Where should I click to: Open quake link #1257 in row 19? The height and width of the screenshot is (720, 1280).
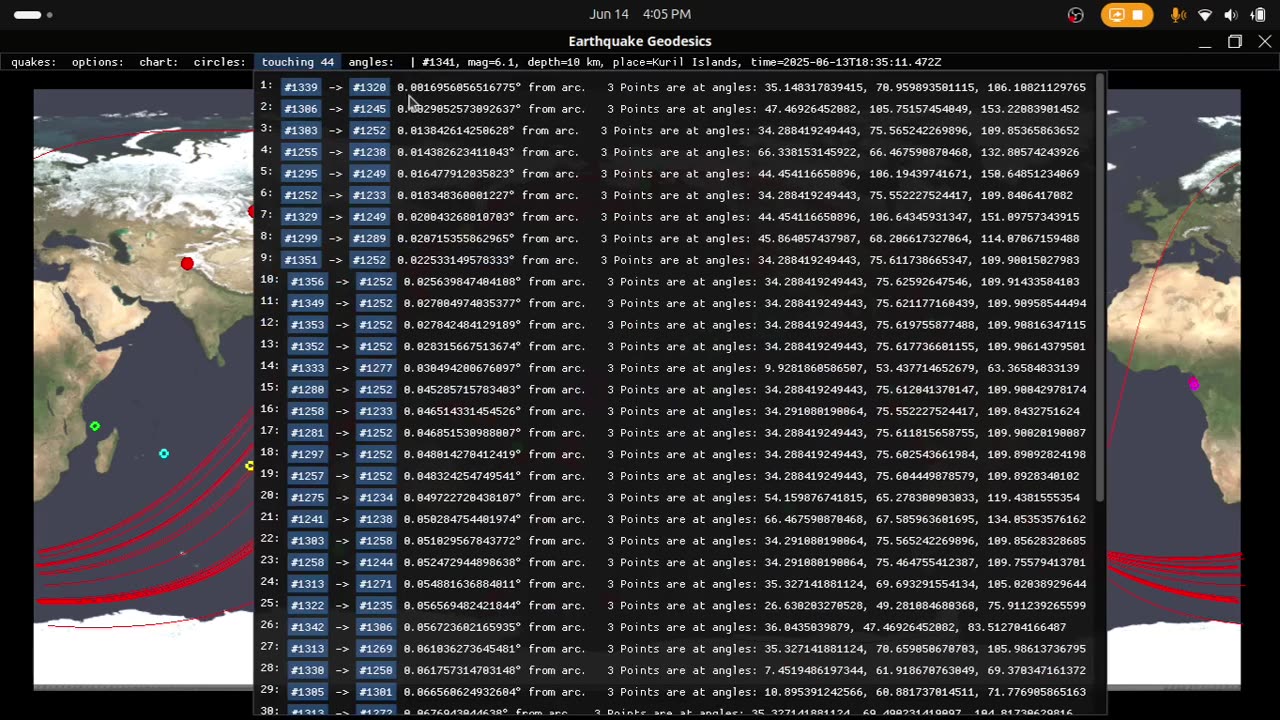(x=307, y=476)
